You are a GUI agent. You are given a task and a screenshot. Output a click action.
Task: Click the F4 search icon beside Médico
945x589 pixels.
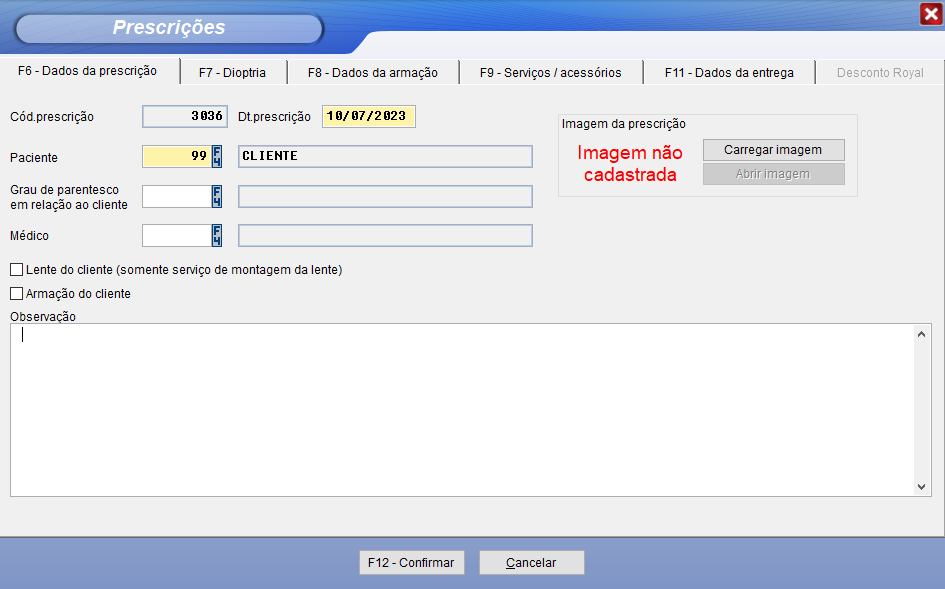tap(217, 235)
